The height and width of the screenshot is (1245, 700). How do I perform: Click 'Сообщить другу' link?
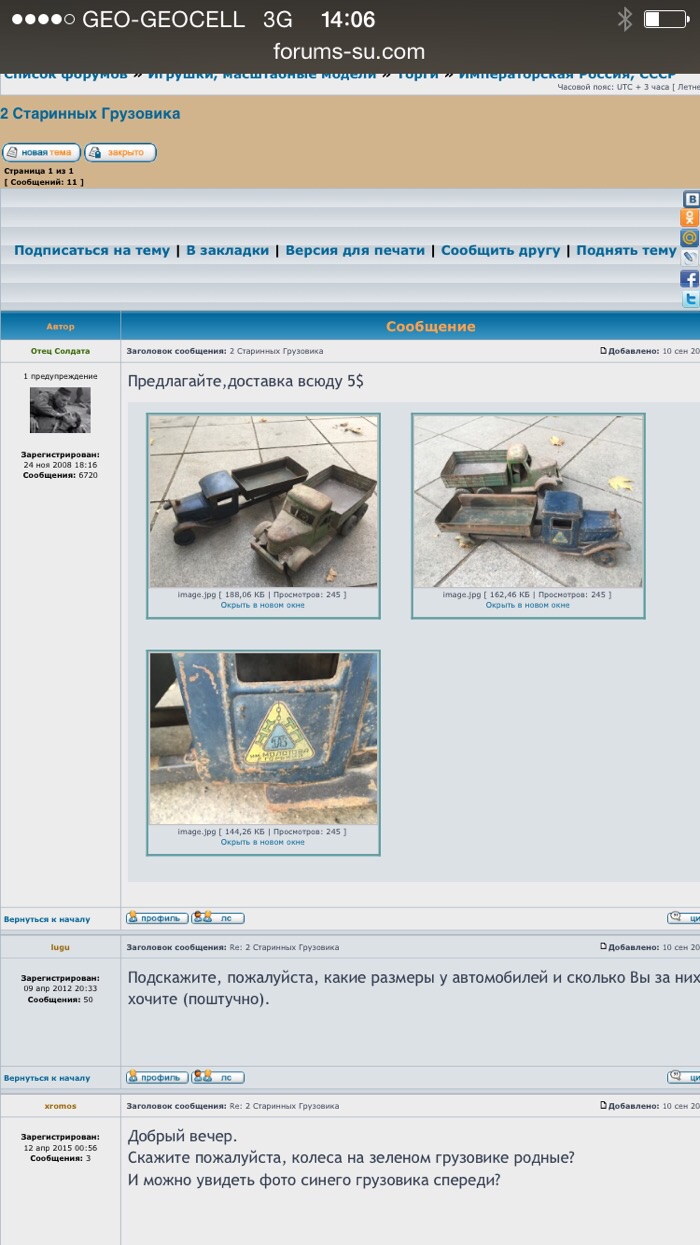coord(500,250)
